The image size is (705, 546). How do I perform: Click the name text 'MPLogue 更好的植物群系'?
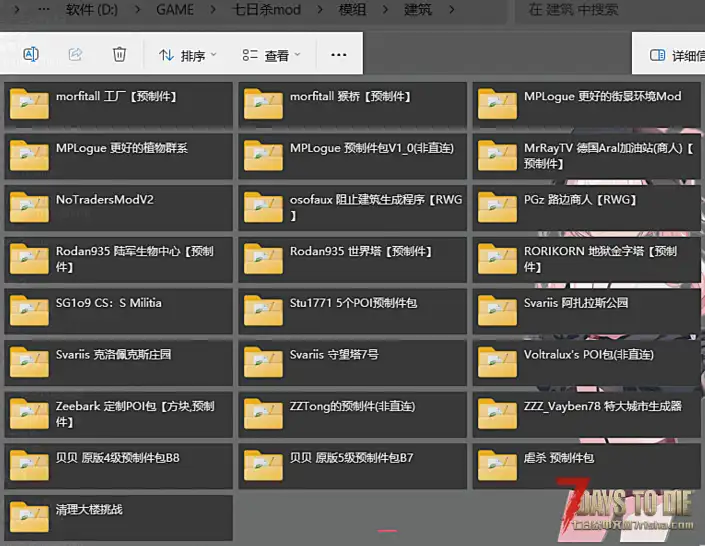122,148
